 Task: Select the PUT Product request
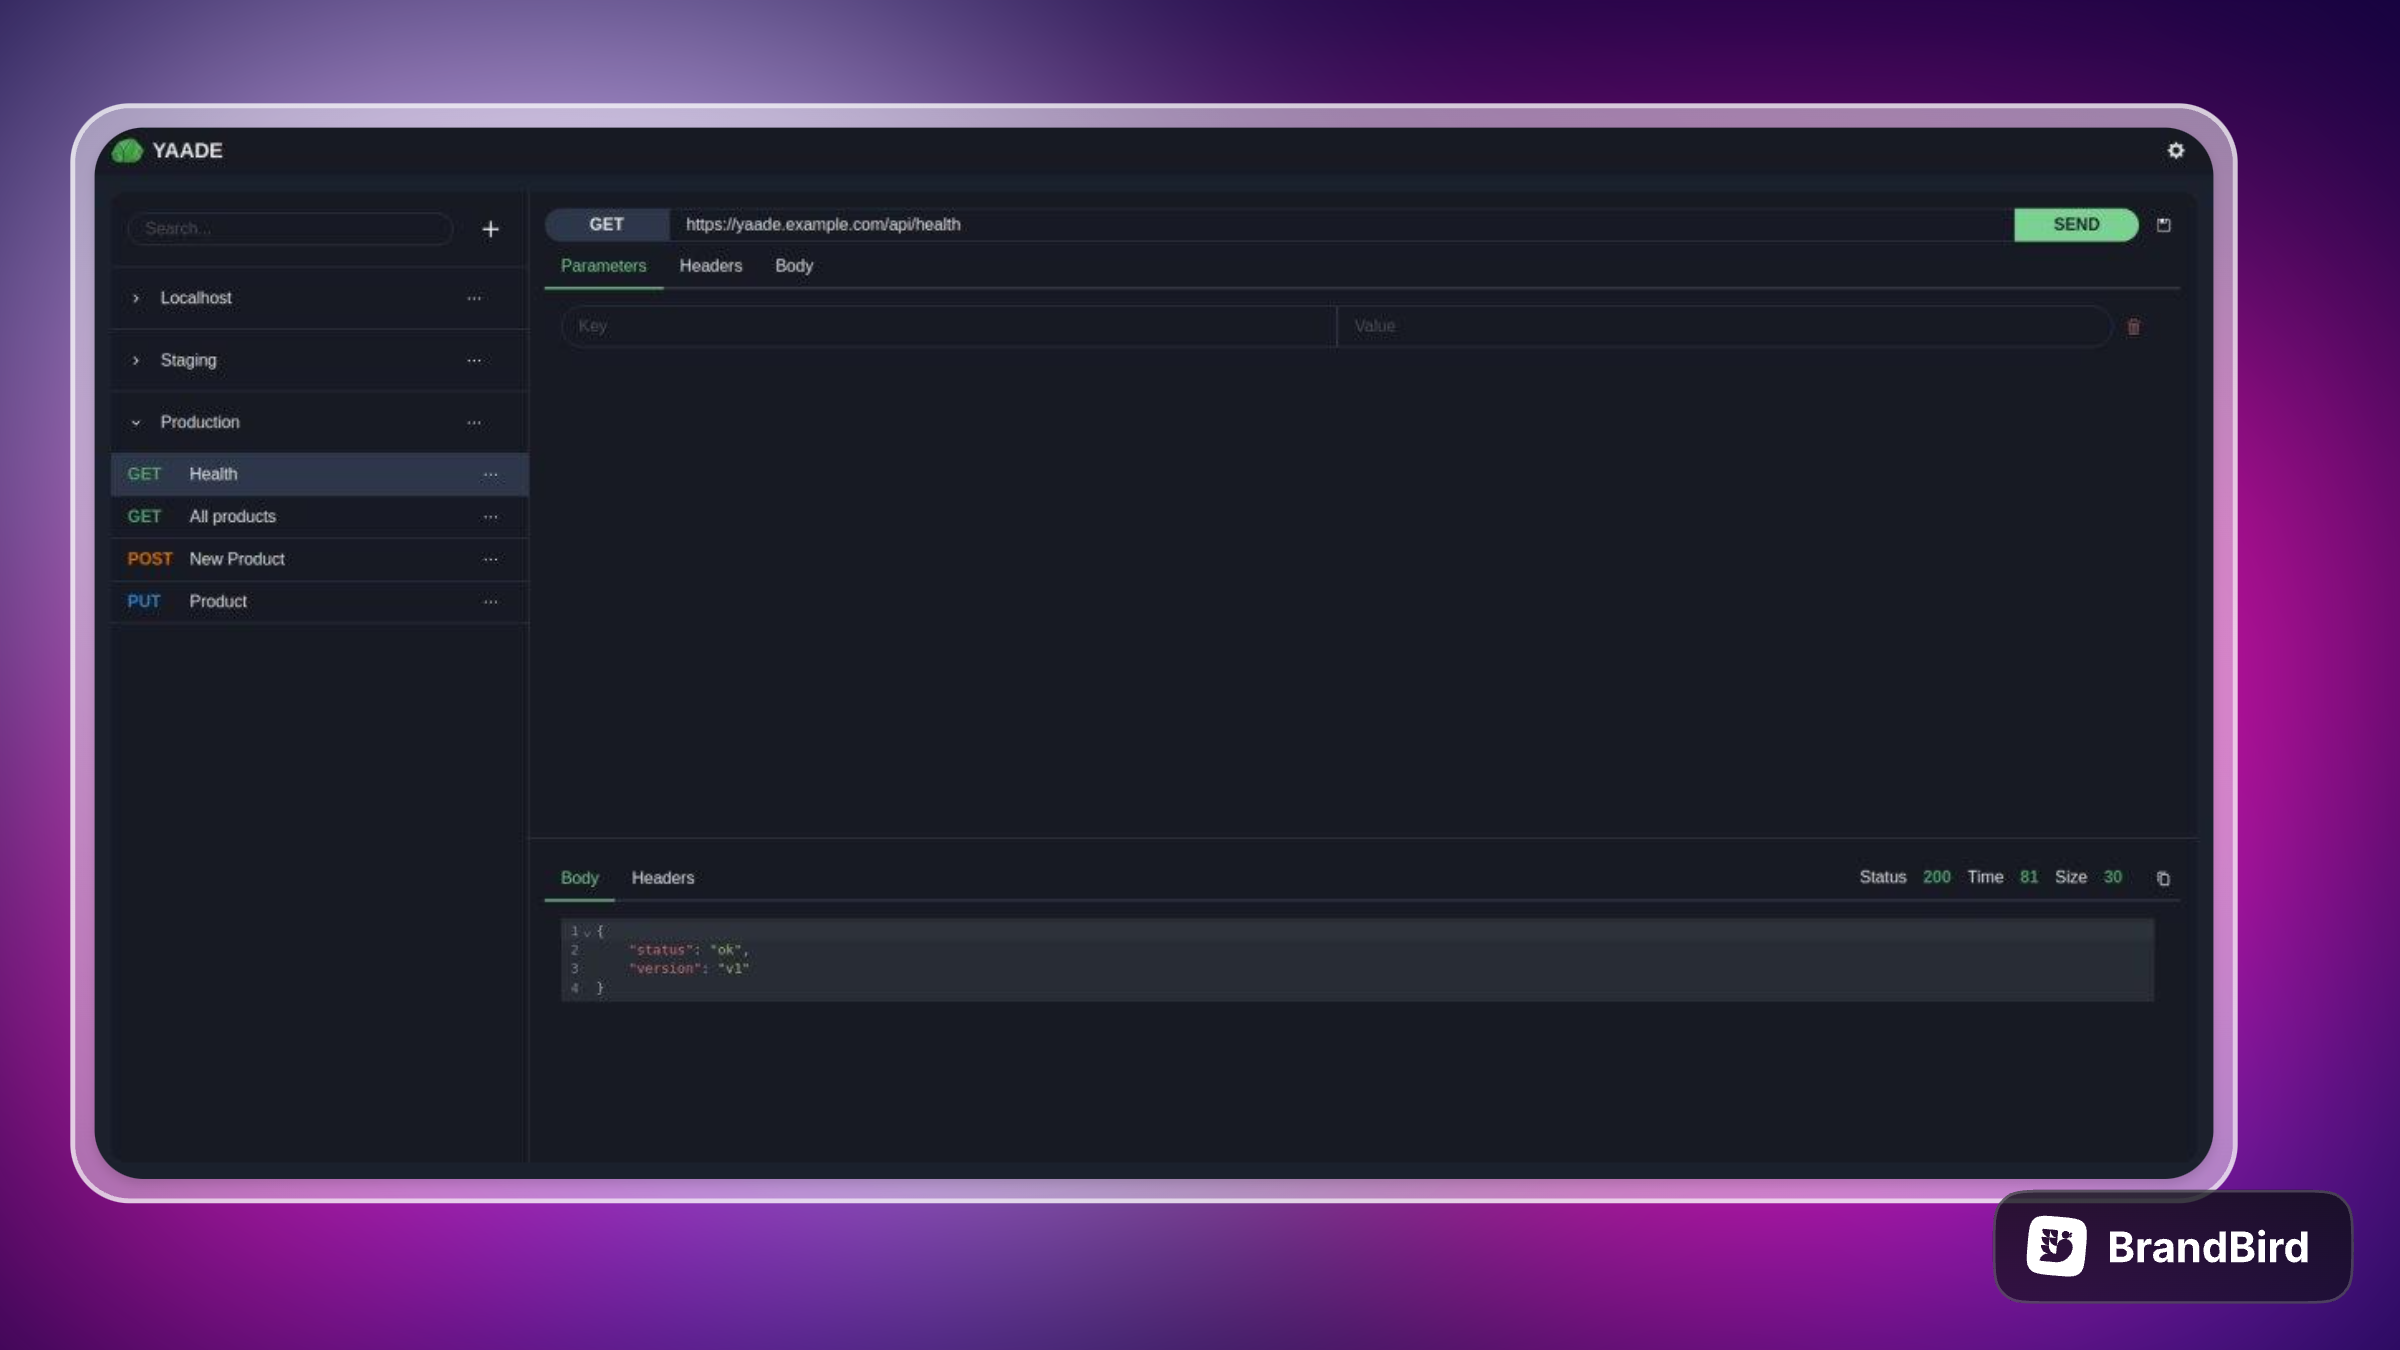(x=320, y=602)
